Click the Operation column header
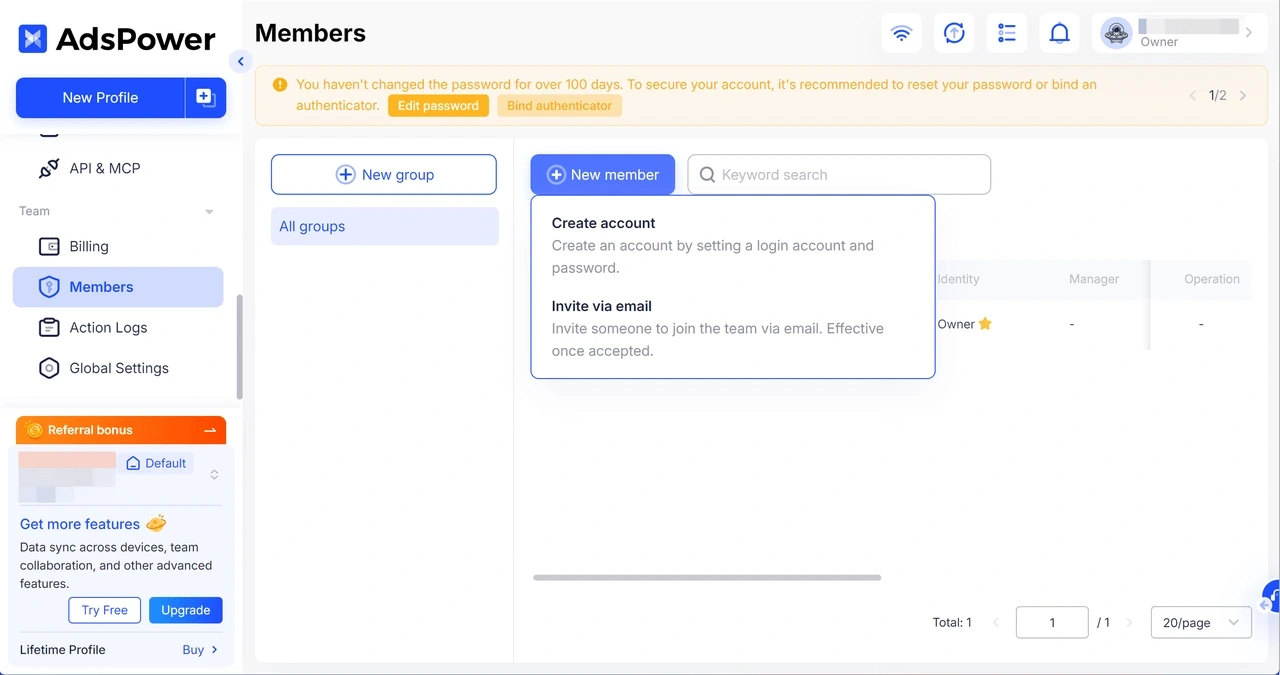 [1212, 279]
